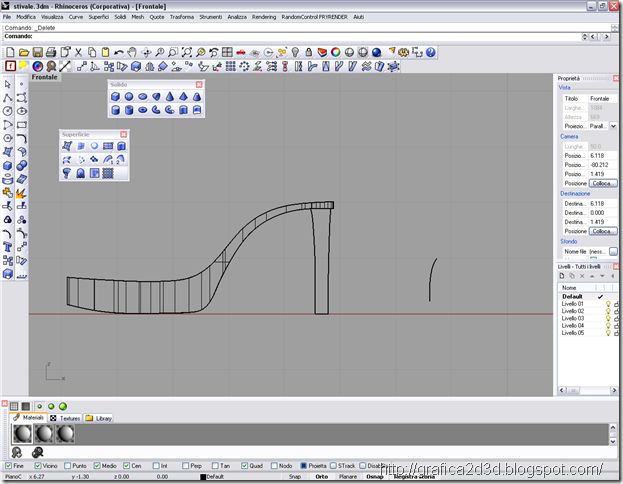This screenshot has height=484, width=623.
Task: Create a new document with the New icon
Action: [10, 52]
